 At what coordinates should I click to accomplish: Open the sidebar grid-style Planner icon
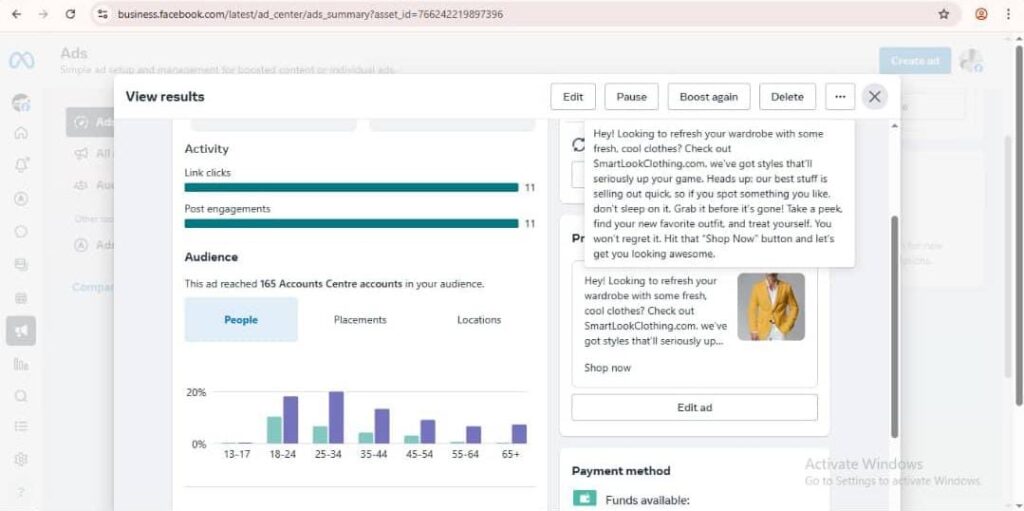(21, 298)
